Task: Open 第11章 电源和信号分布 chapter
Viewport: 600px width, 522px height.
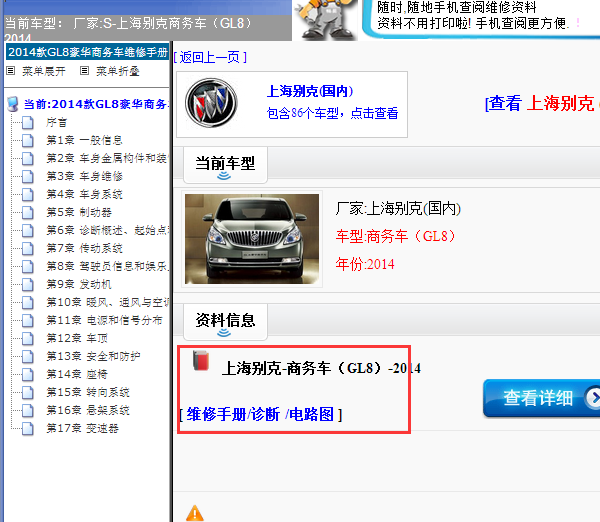Action: point(104,320)
